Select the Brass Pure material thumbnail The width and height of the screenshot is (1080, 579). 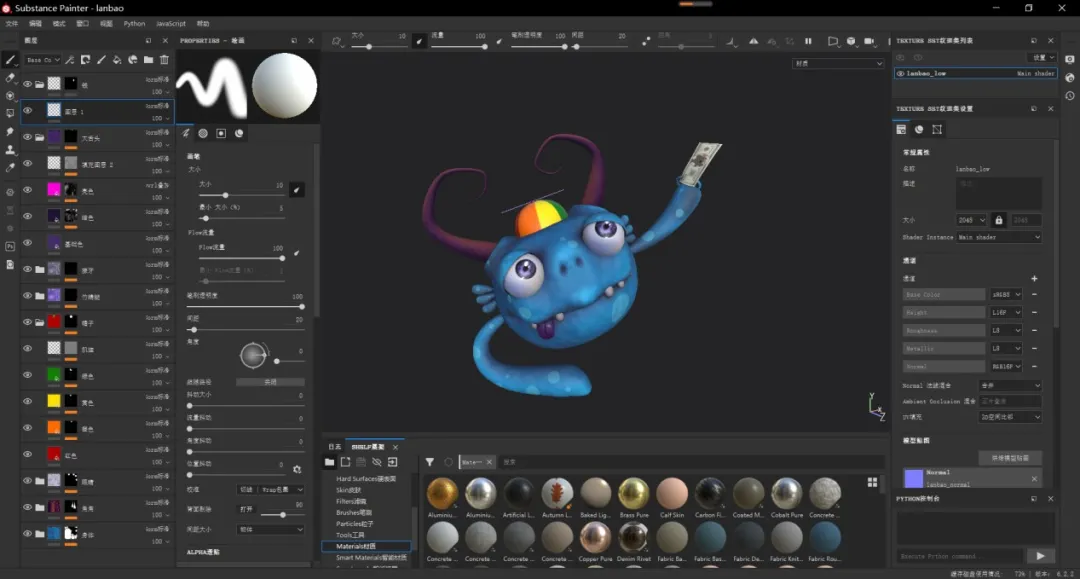pos(633,493)
